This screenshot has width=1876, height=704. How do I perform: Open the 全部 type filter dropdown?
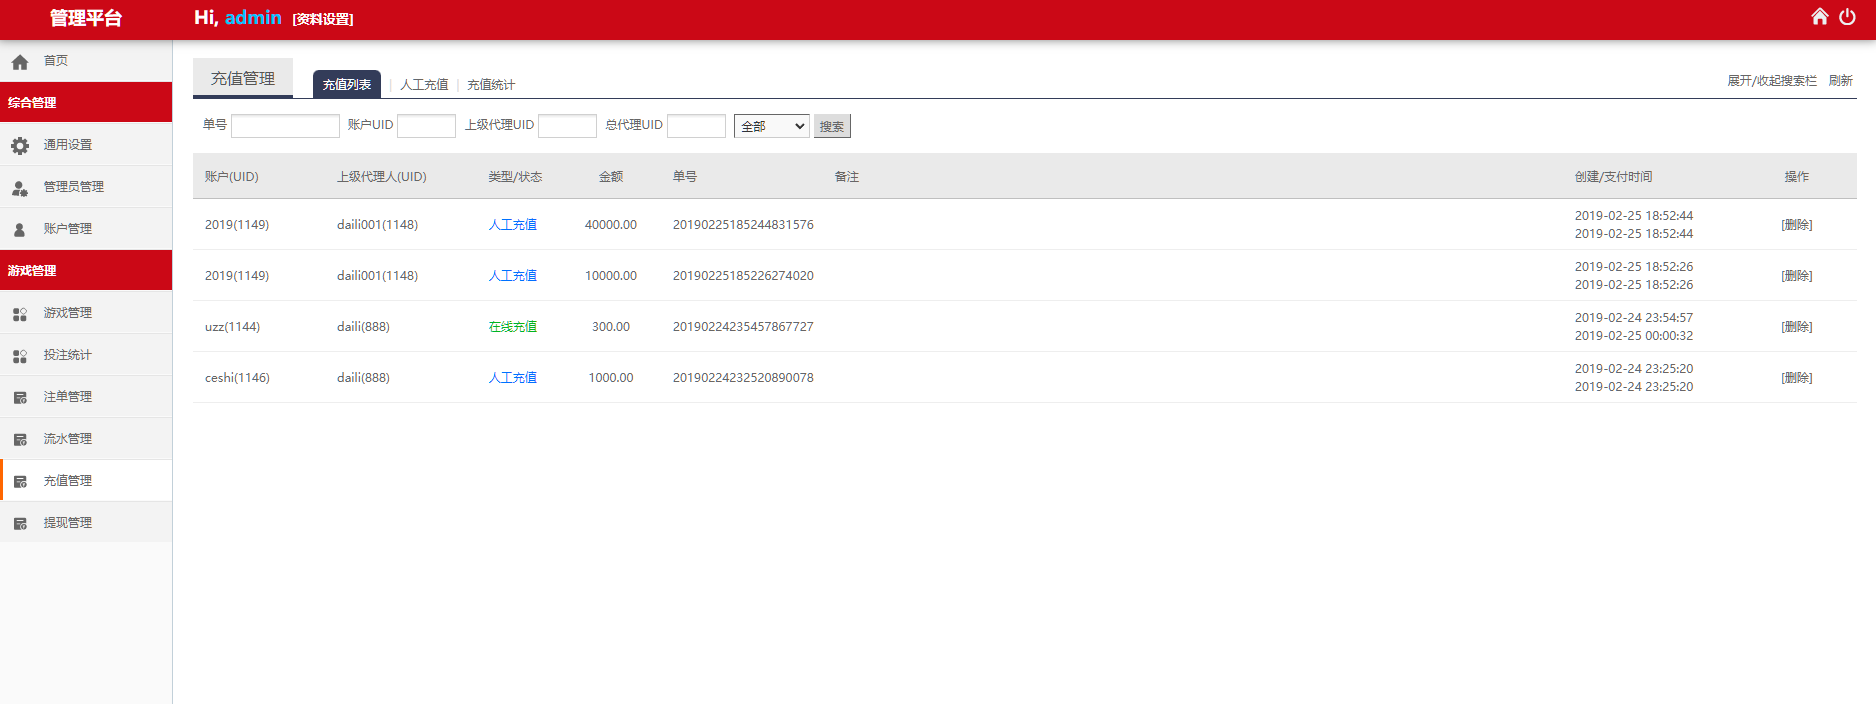[771, 126]
